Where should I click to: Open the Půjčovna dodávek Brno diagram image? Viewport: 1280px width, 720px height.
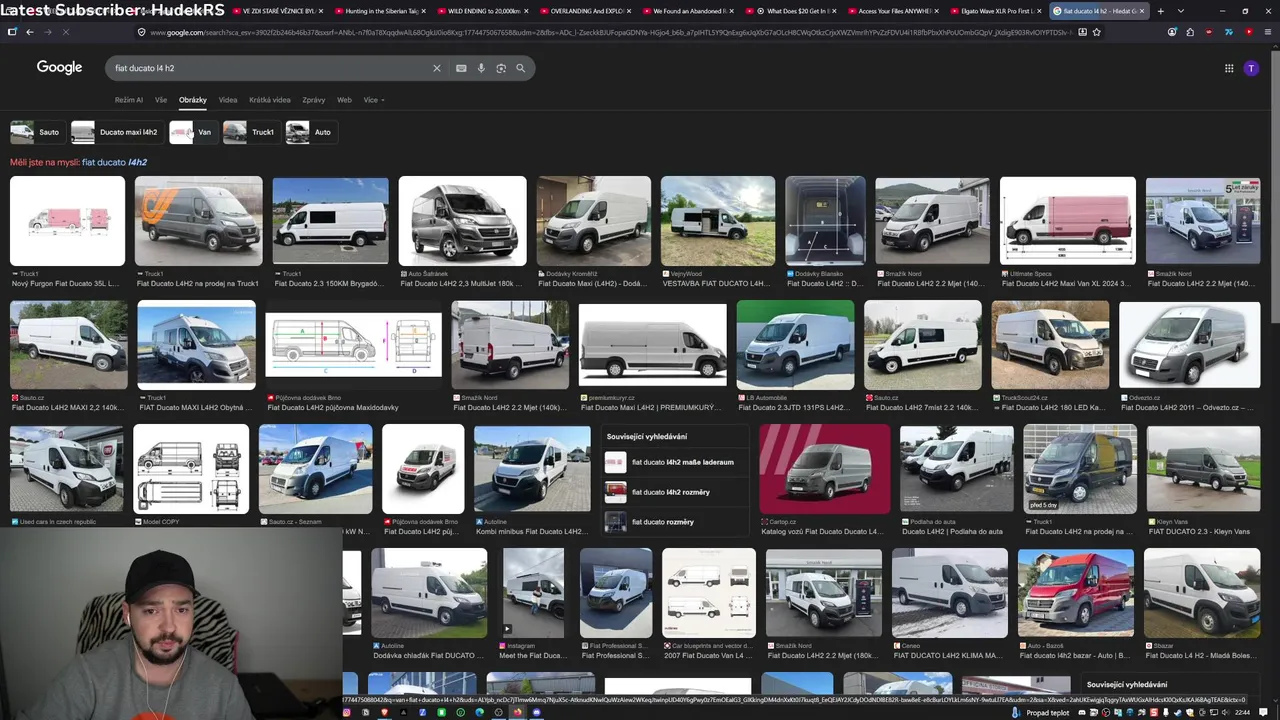[x=353, y=345]
